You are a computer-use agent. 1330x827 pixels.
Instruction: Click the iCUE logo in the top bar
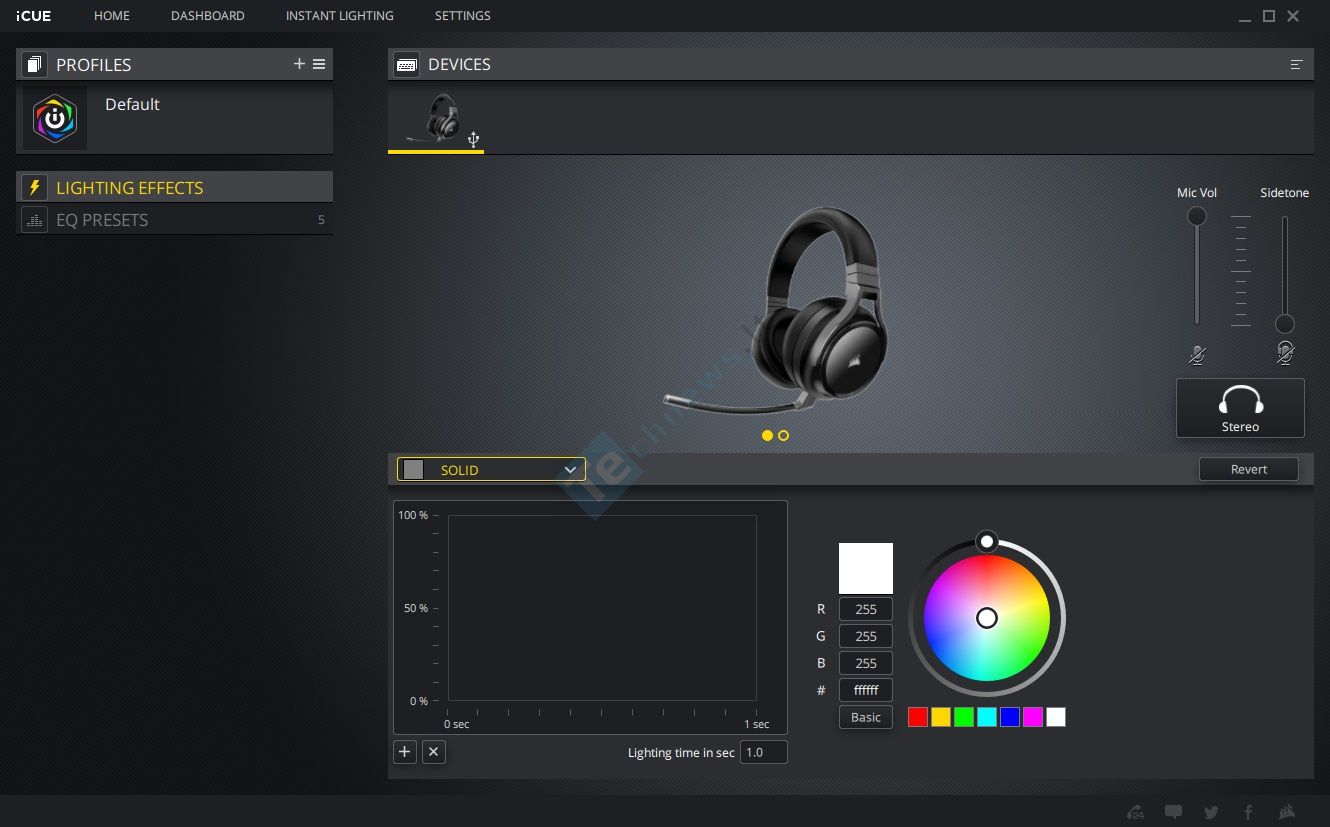[x=34, y=16]
